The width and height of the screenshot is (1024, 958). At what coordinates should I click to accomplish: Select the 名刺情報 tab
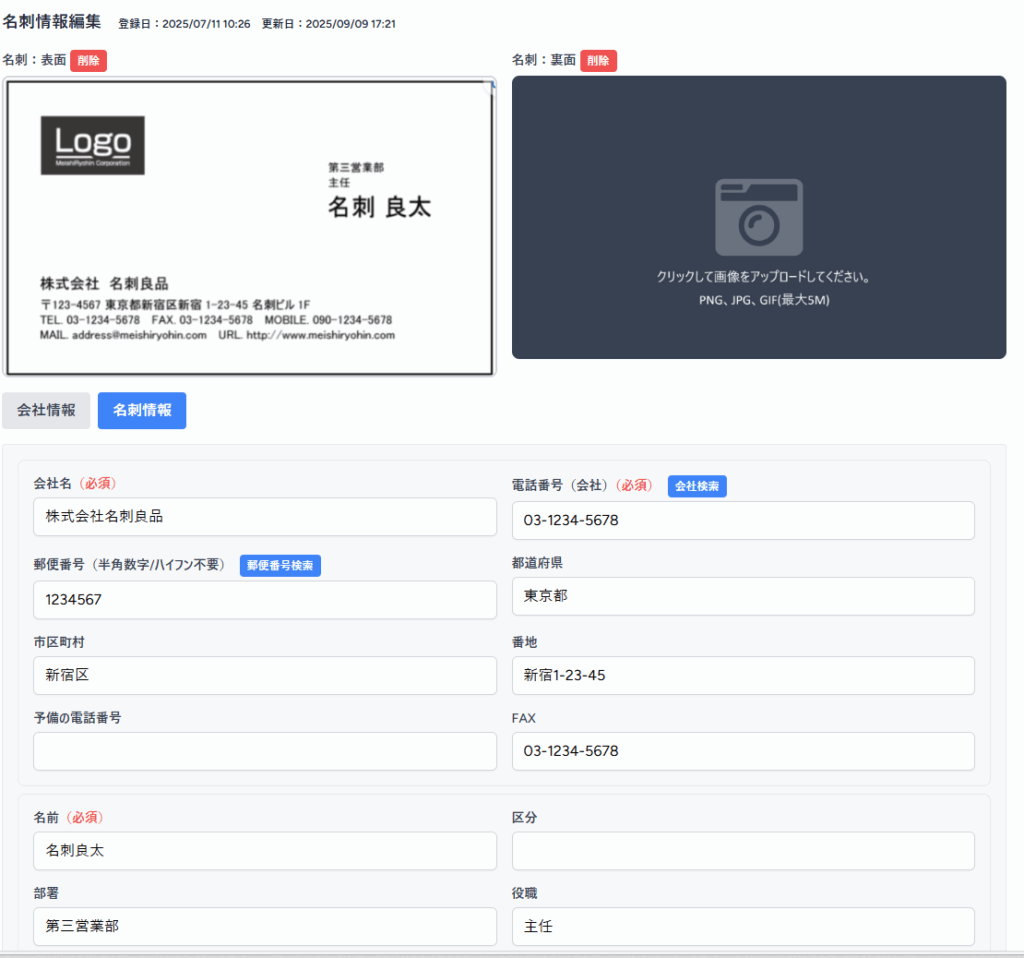[x=142, y=410]
